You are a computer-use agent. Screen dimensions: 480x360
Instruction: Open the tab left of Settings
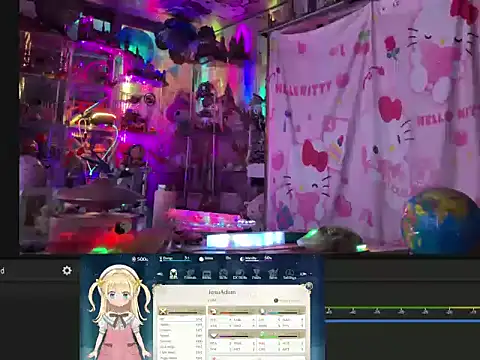tap(273, 274)
